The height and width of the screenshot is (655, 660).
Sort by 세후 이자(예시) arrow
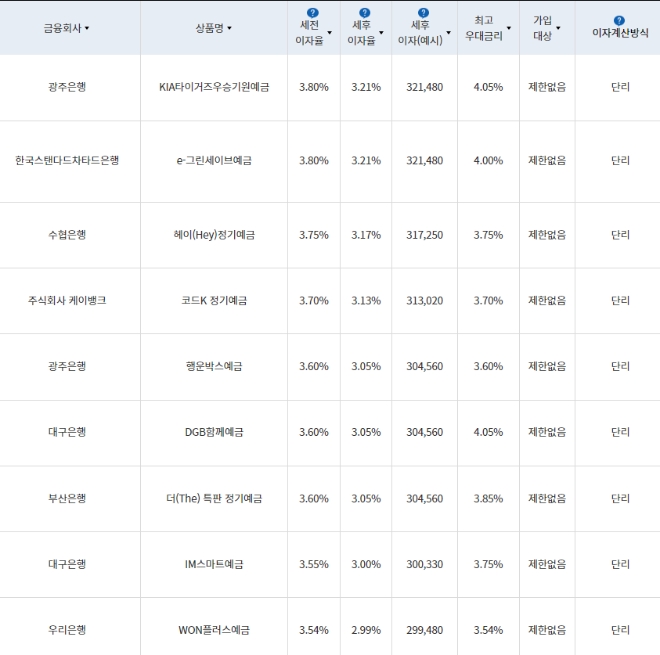[449, 32]
